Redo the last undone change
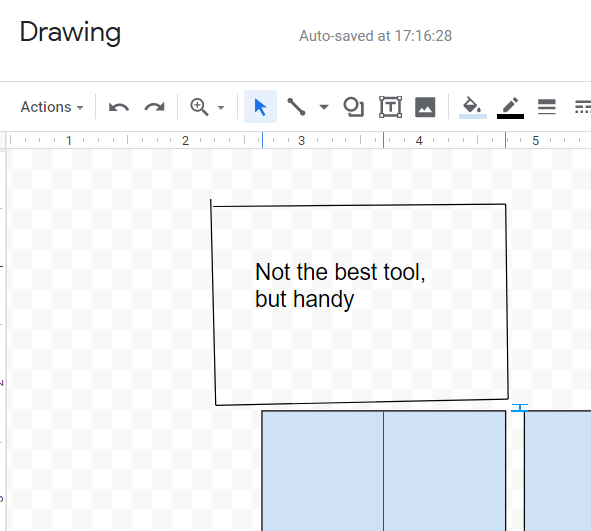 point(155,107)
